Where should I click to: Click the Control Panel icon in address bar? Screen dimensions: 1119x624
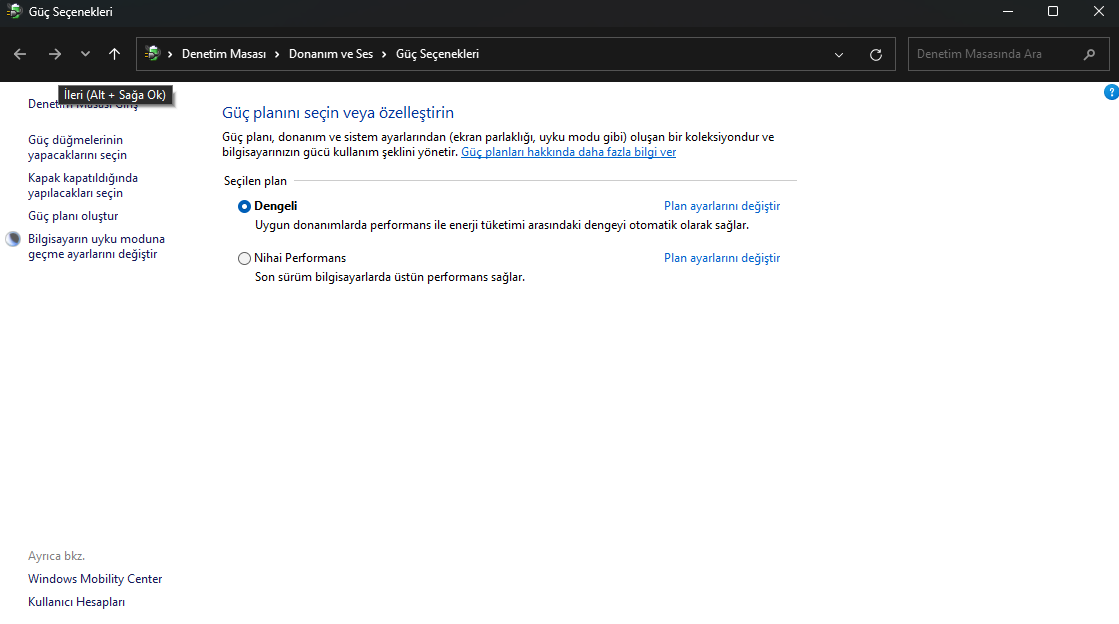point(153,54)
